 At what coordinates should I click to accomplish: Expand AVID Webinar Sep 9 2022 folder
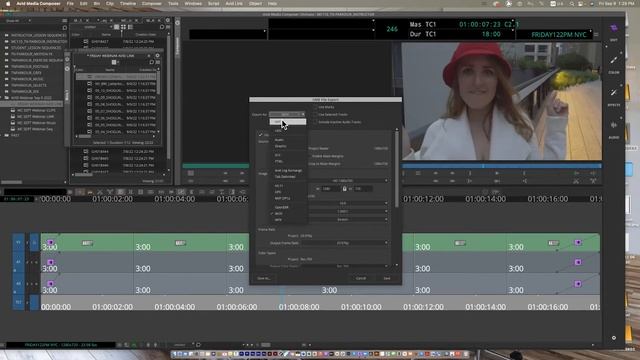2,98
